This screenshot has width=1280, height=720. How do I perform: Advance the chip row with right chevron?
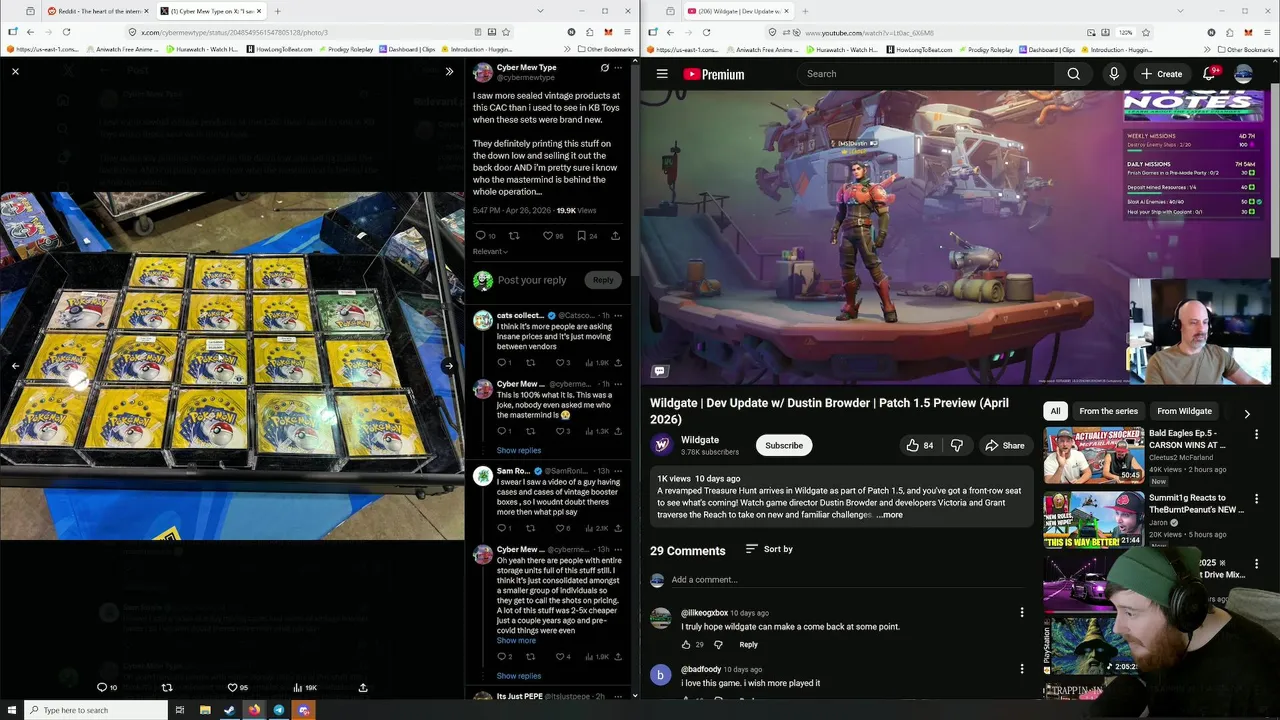coord(1247,413)
